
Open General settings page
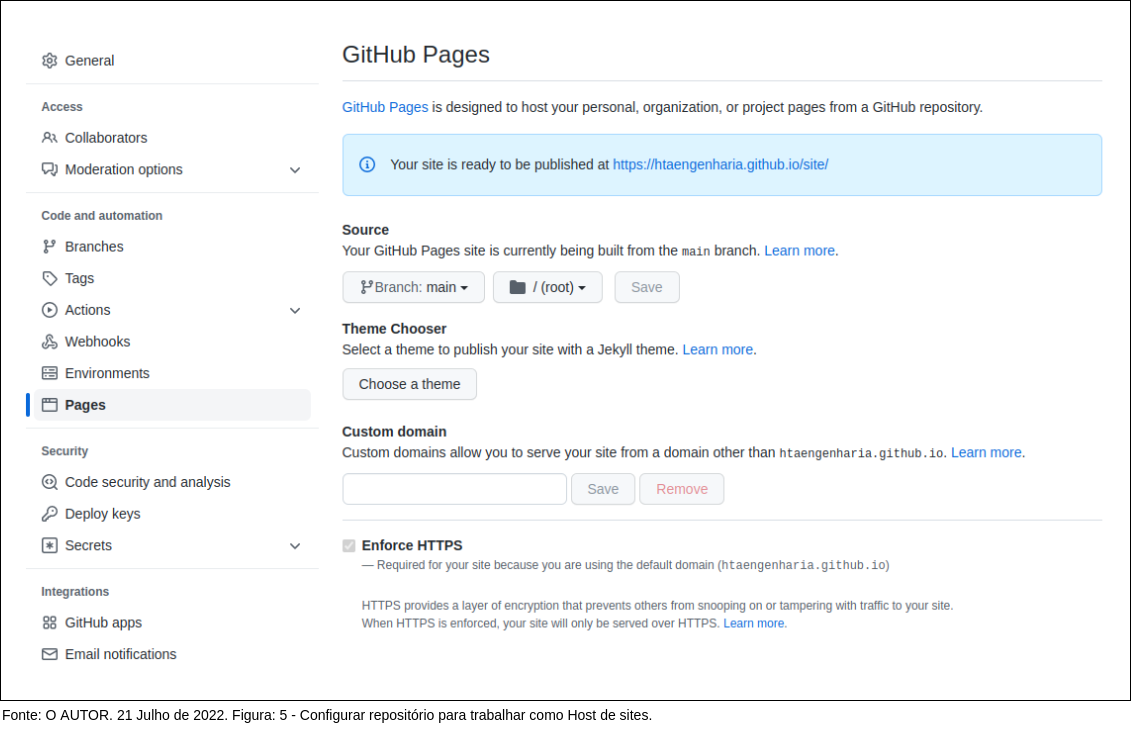point(89,61)
